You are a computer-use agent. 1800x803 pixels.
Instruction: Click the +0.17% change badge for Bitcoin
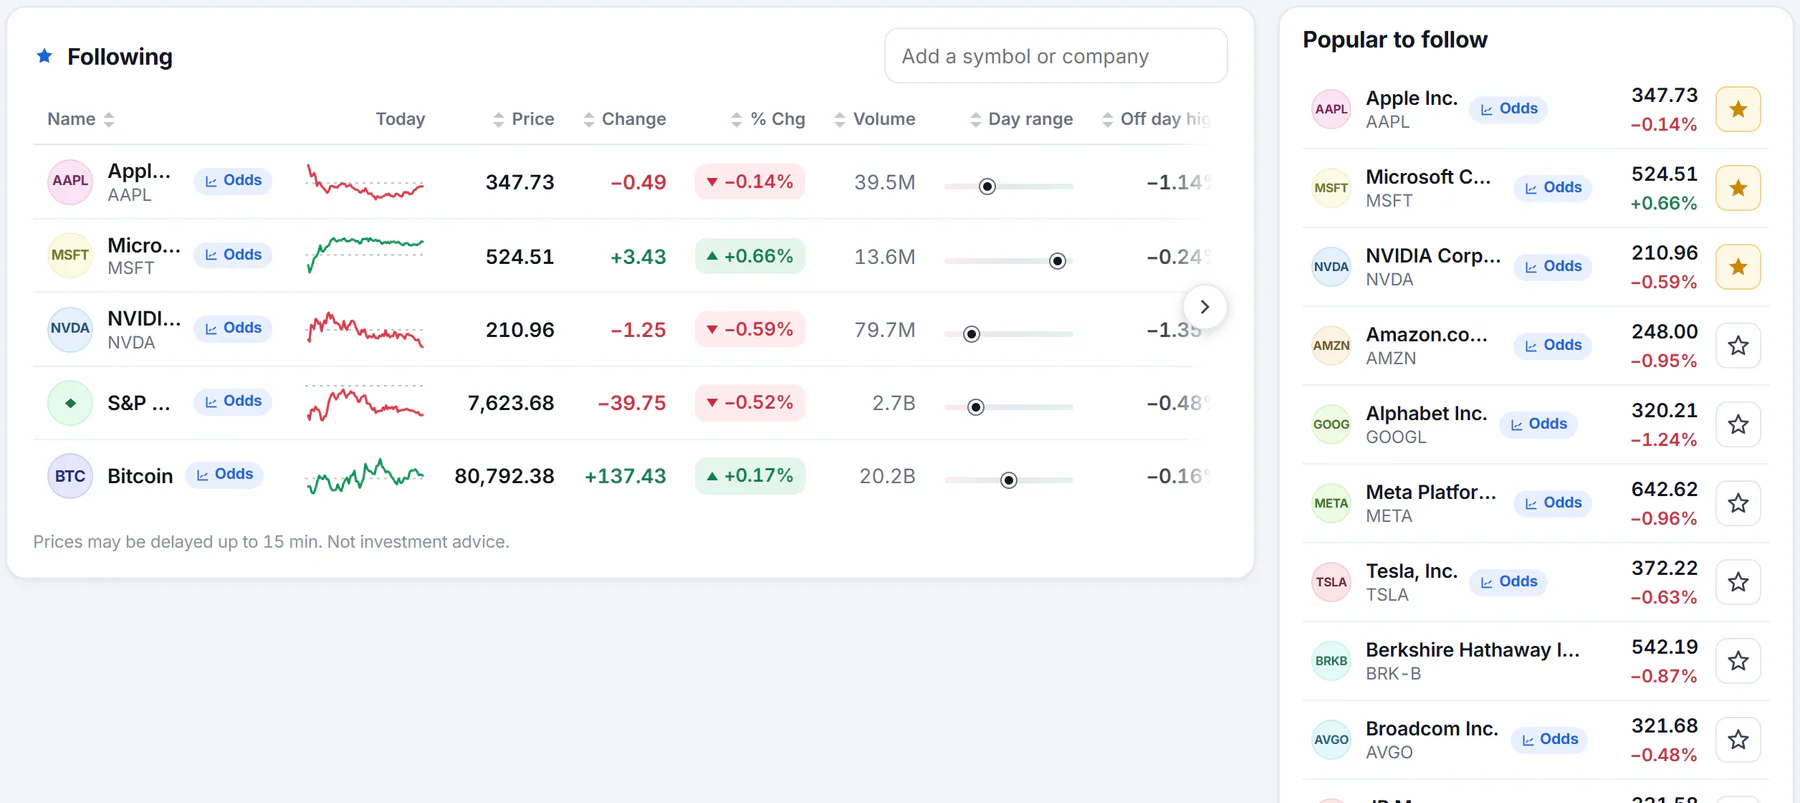tap(750, 476)
